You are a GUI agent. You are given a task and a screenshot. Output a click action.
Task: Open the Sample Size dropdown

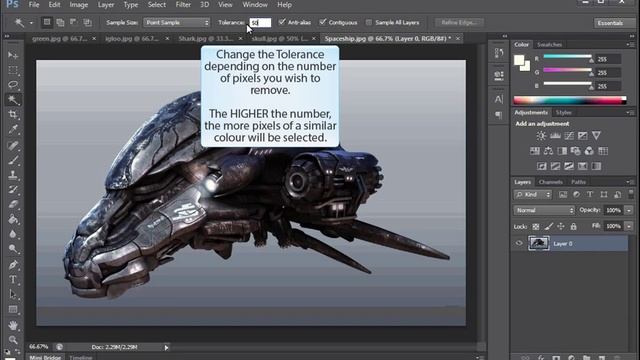pos(176,22)
